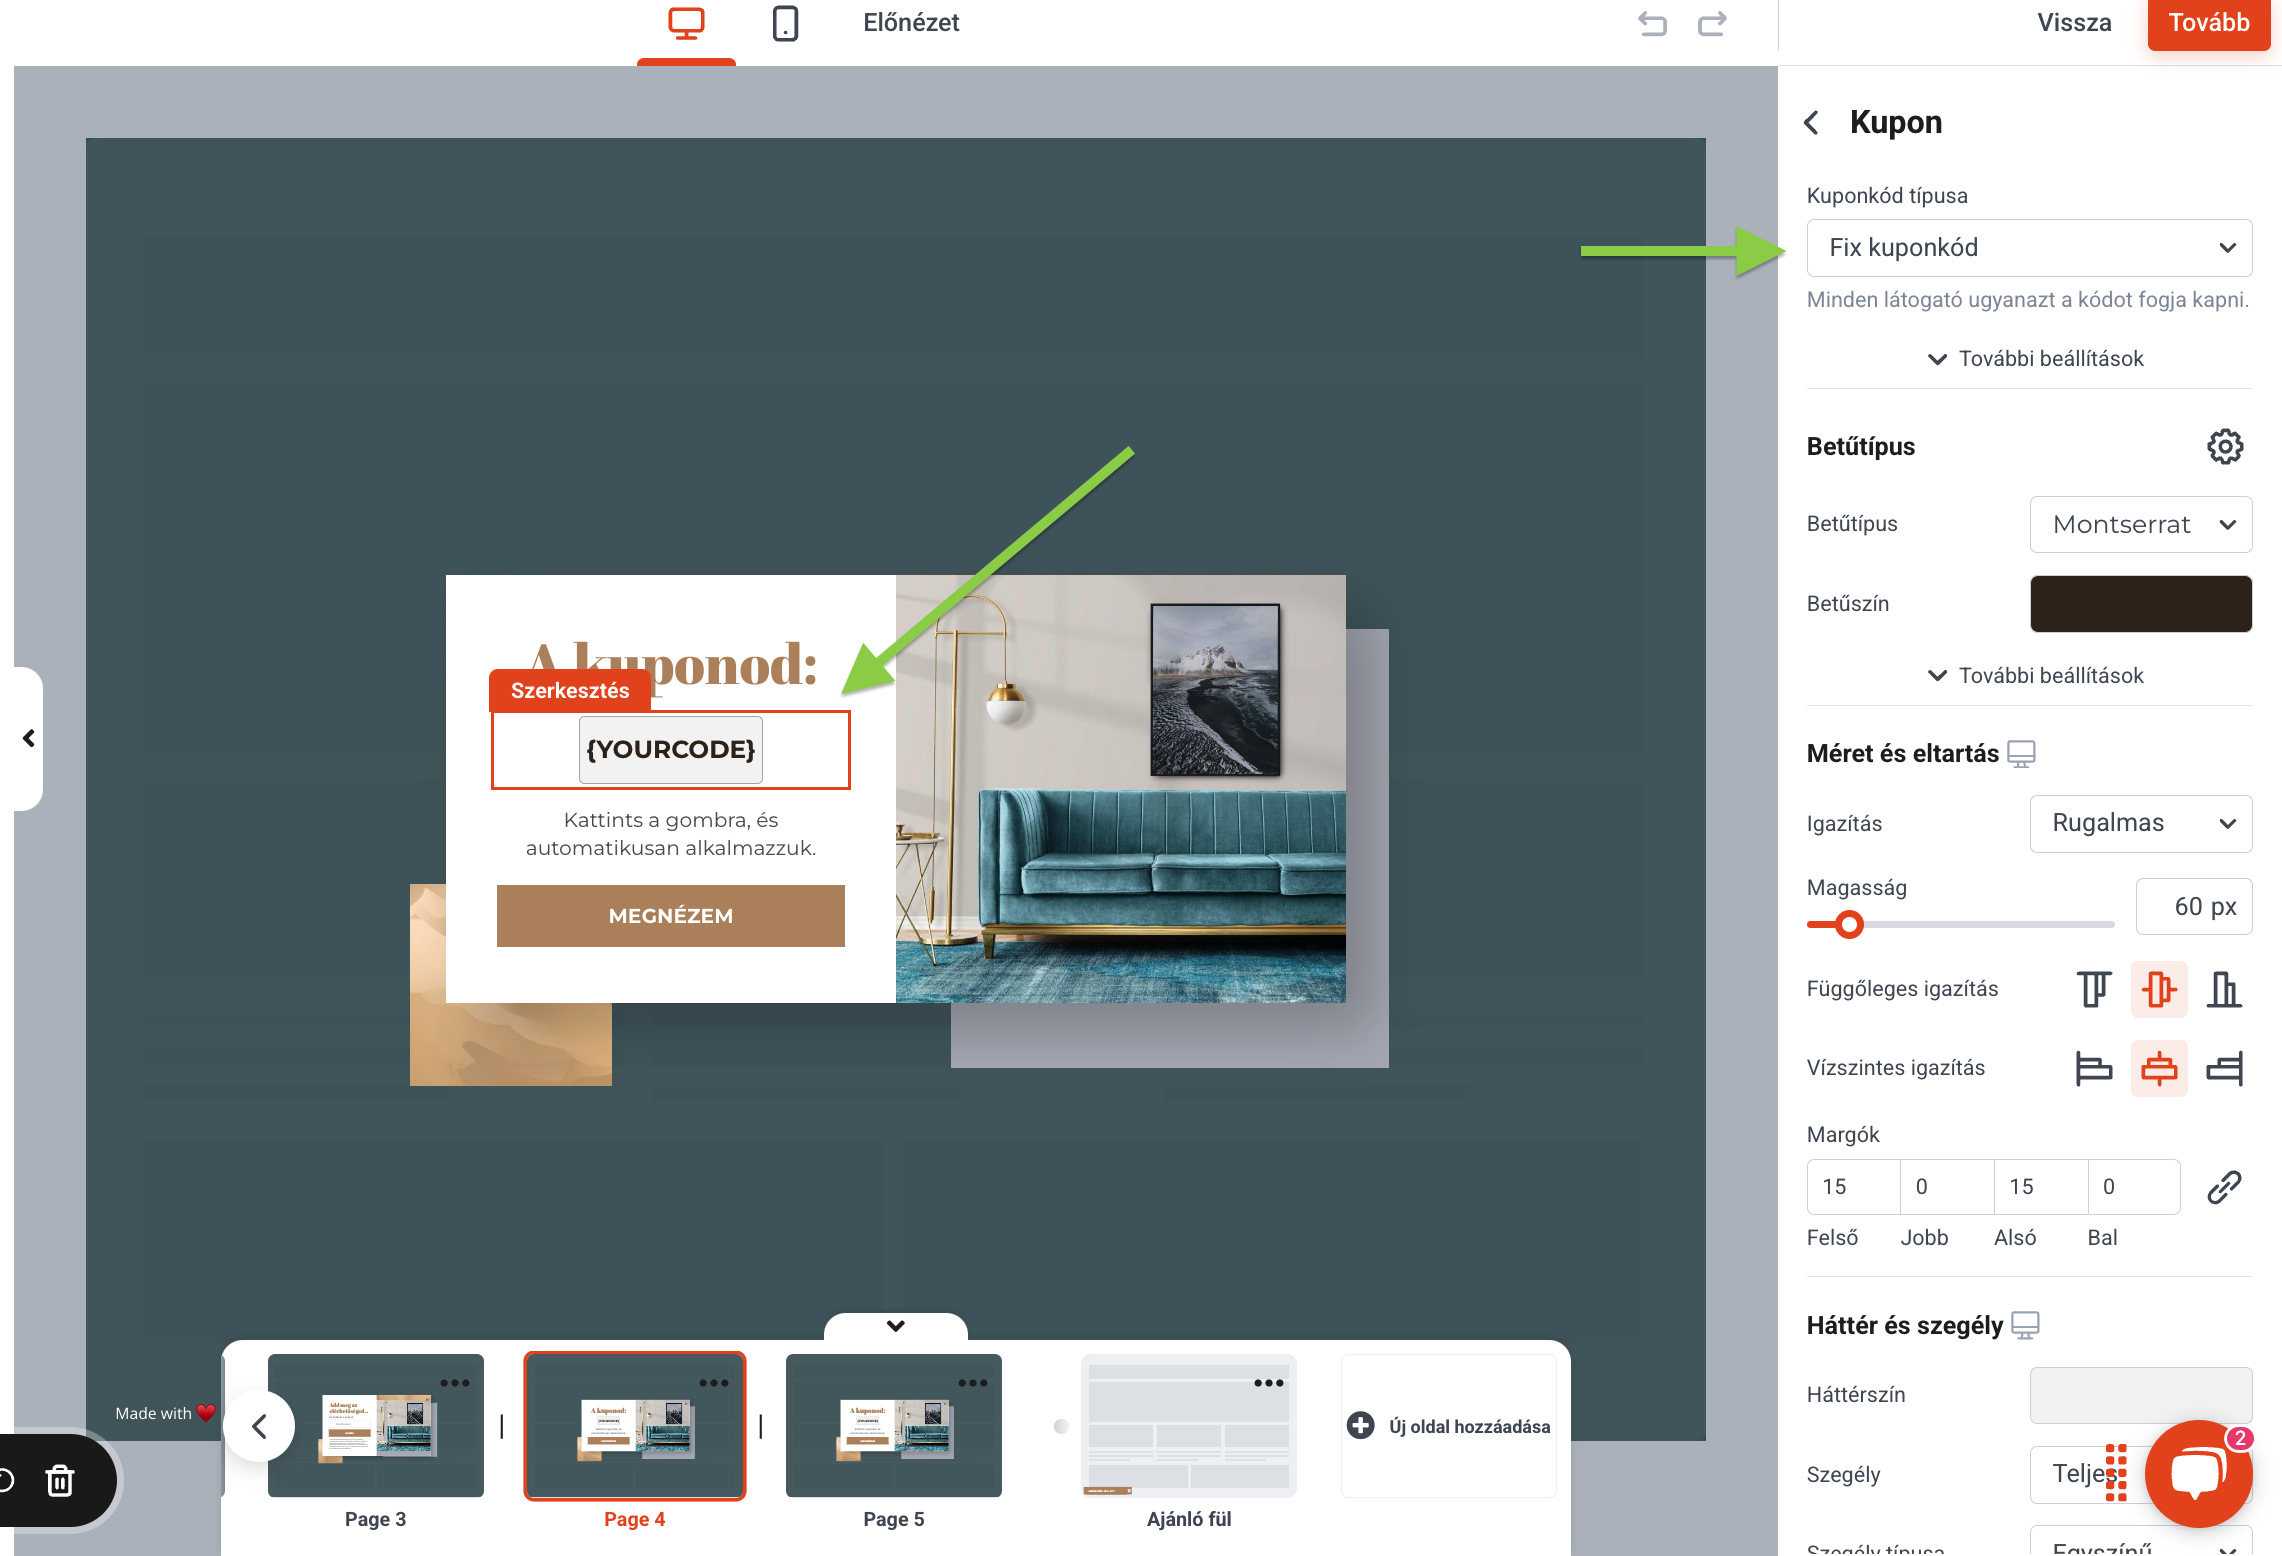Align horizontally to left
The image size is (2282, 1556).
tap(2094, 1068)
